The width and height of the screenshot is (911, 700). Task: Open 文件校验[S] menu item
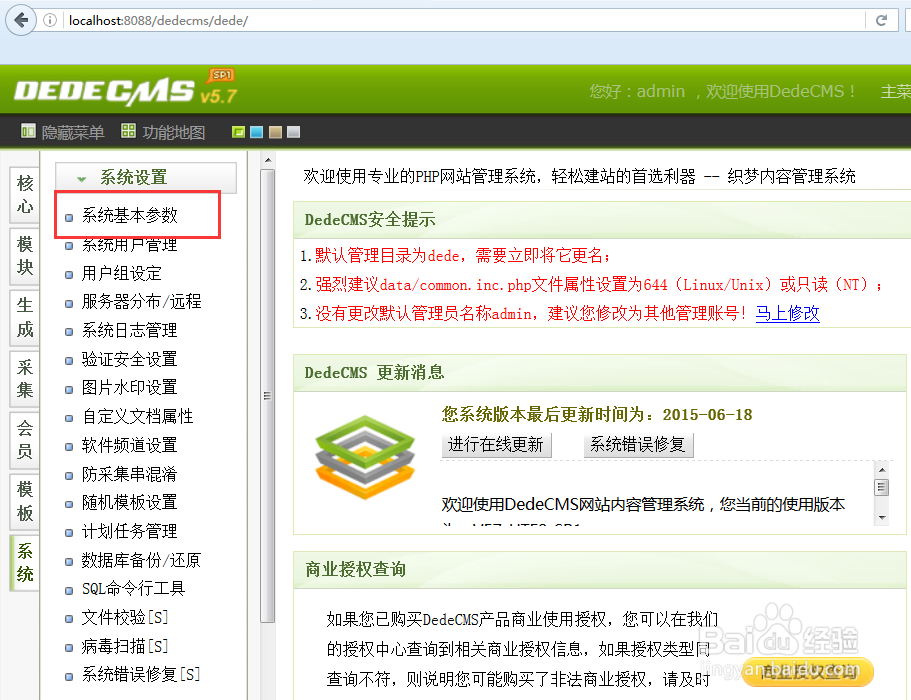pyautogui.click(x=125, y=618)
